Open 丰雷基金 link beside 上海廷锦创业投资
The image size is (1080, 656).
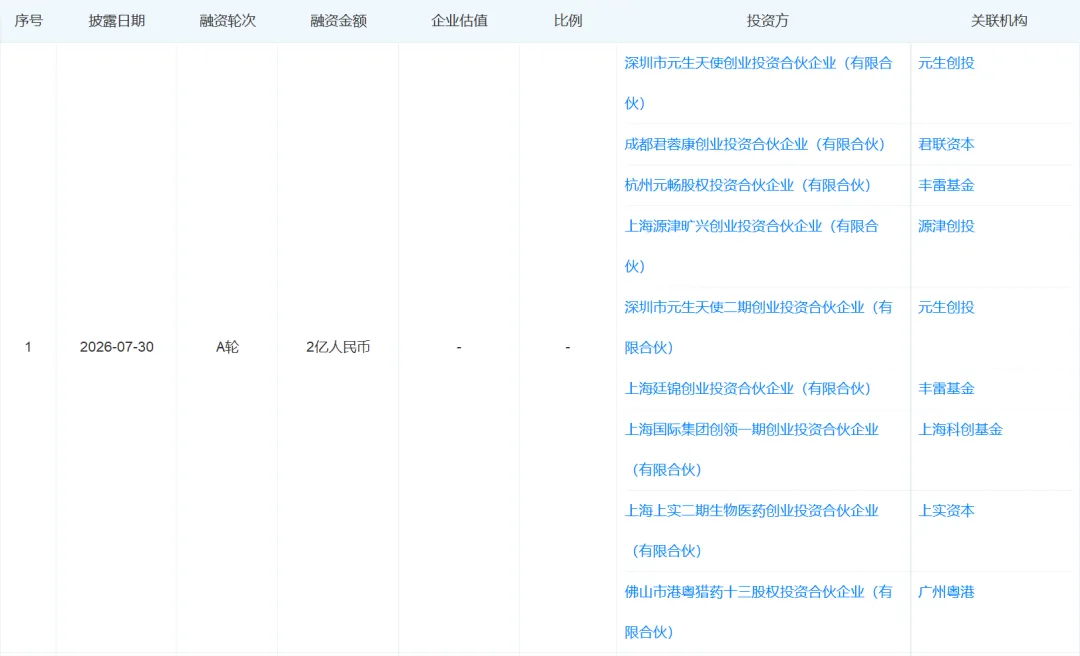(946, 388)
